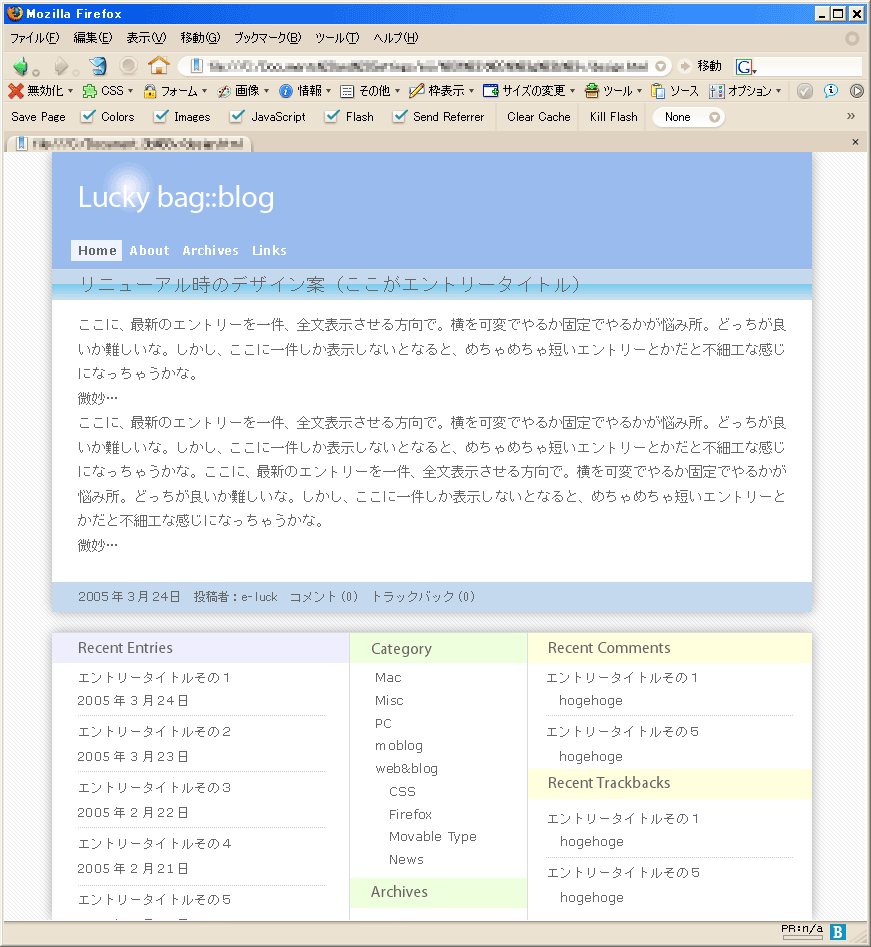Open the Google search engine icon

pyautogui.click(x=744, y=67)
